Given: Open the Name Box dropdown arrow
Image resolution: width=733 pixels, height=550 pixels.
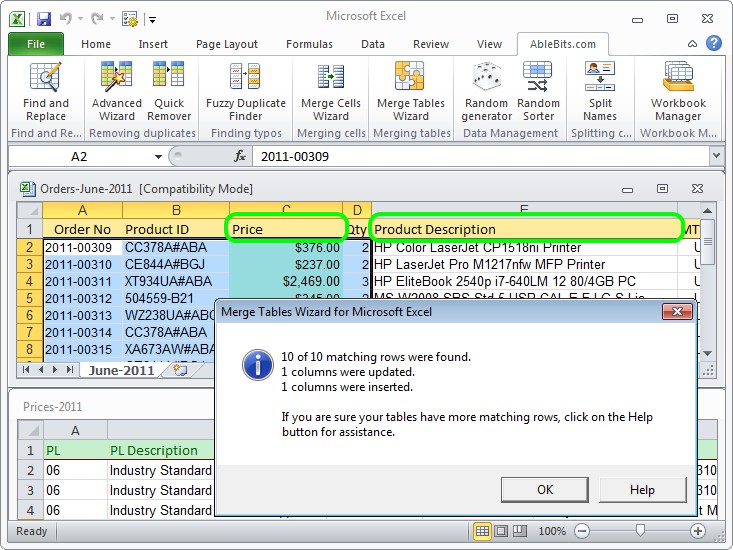Looking at the screenshot, I should 158,157.
